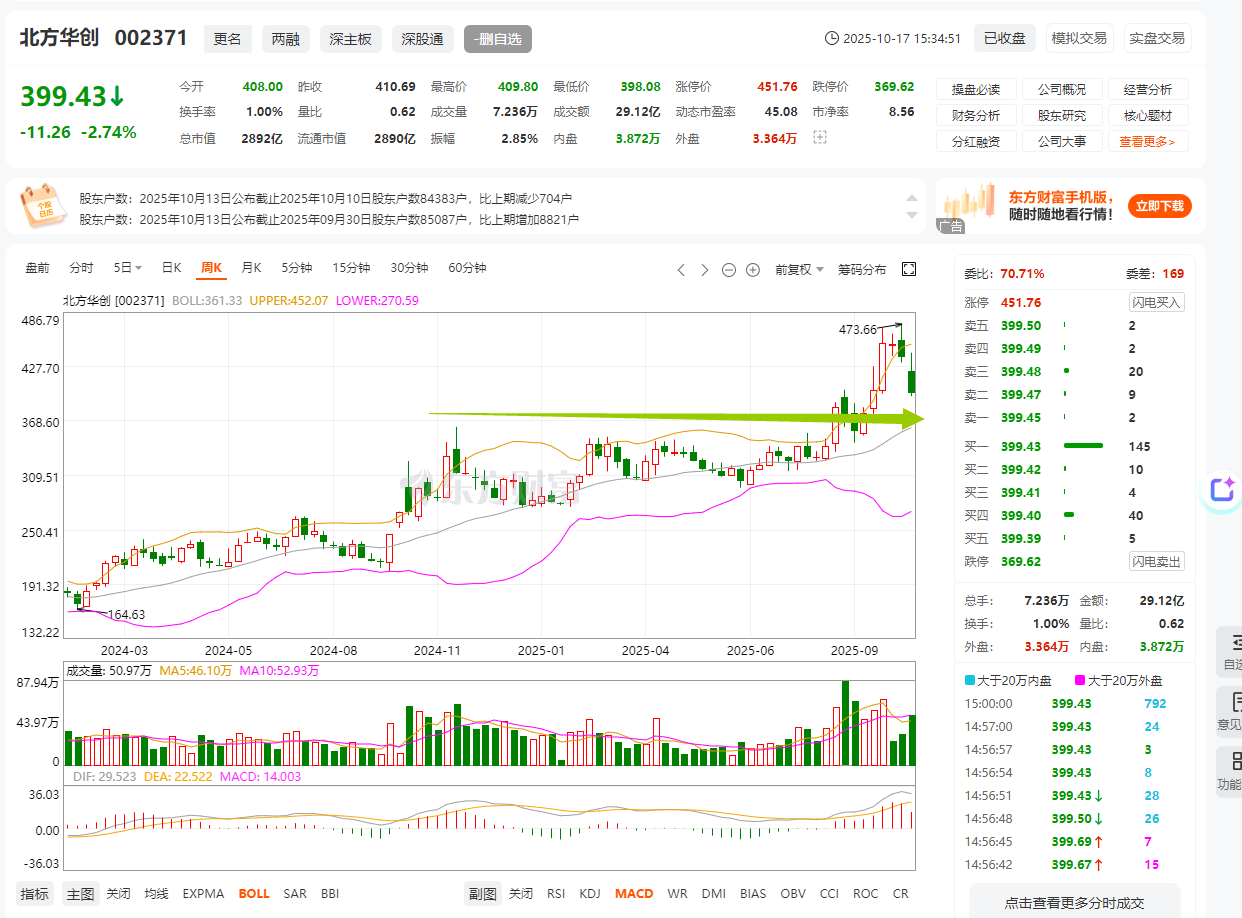Viewport: 1242px width, 918px height.
Task: Open 实盘交易 live trading
Action: (1157, 38)
